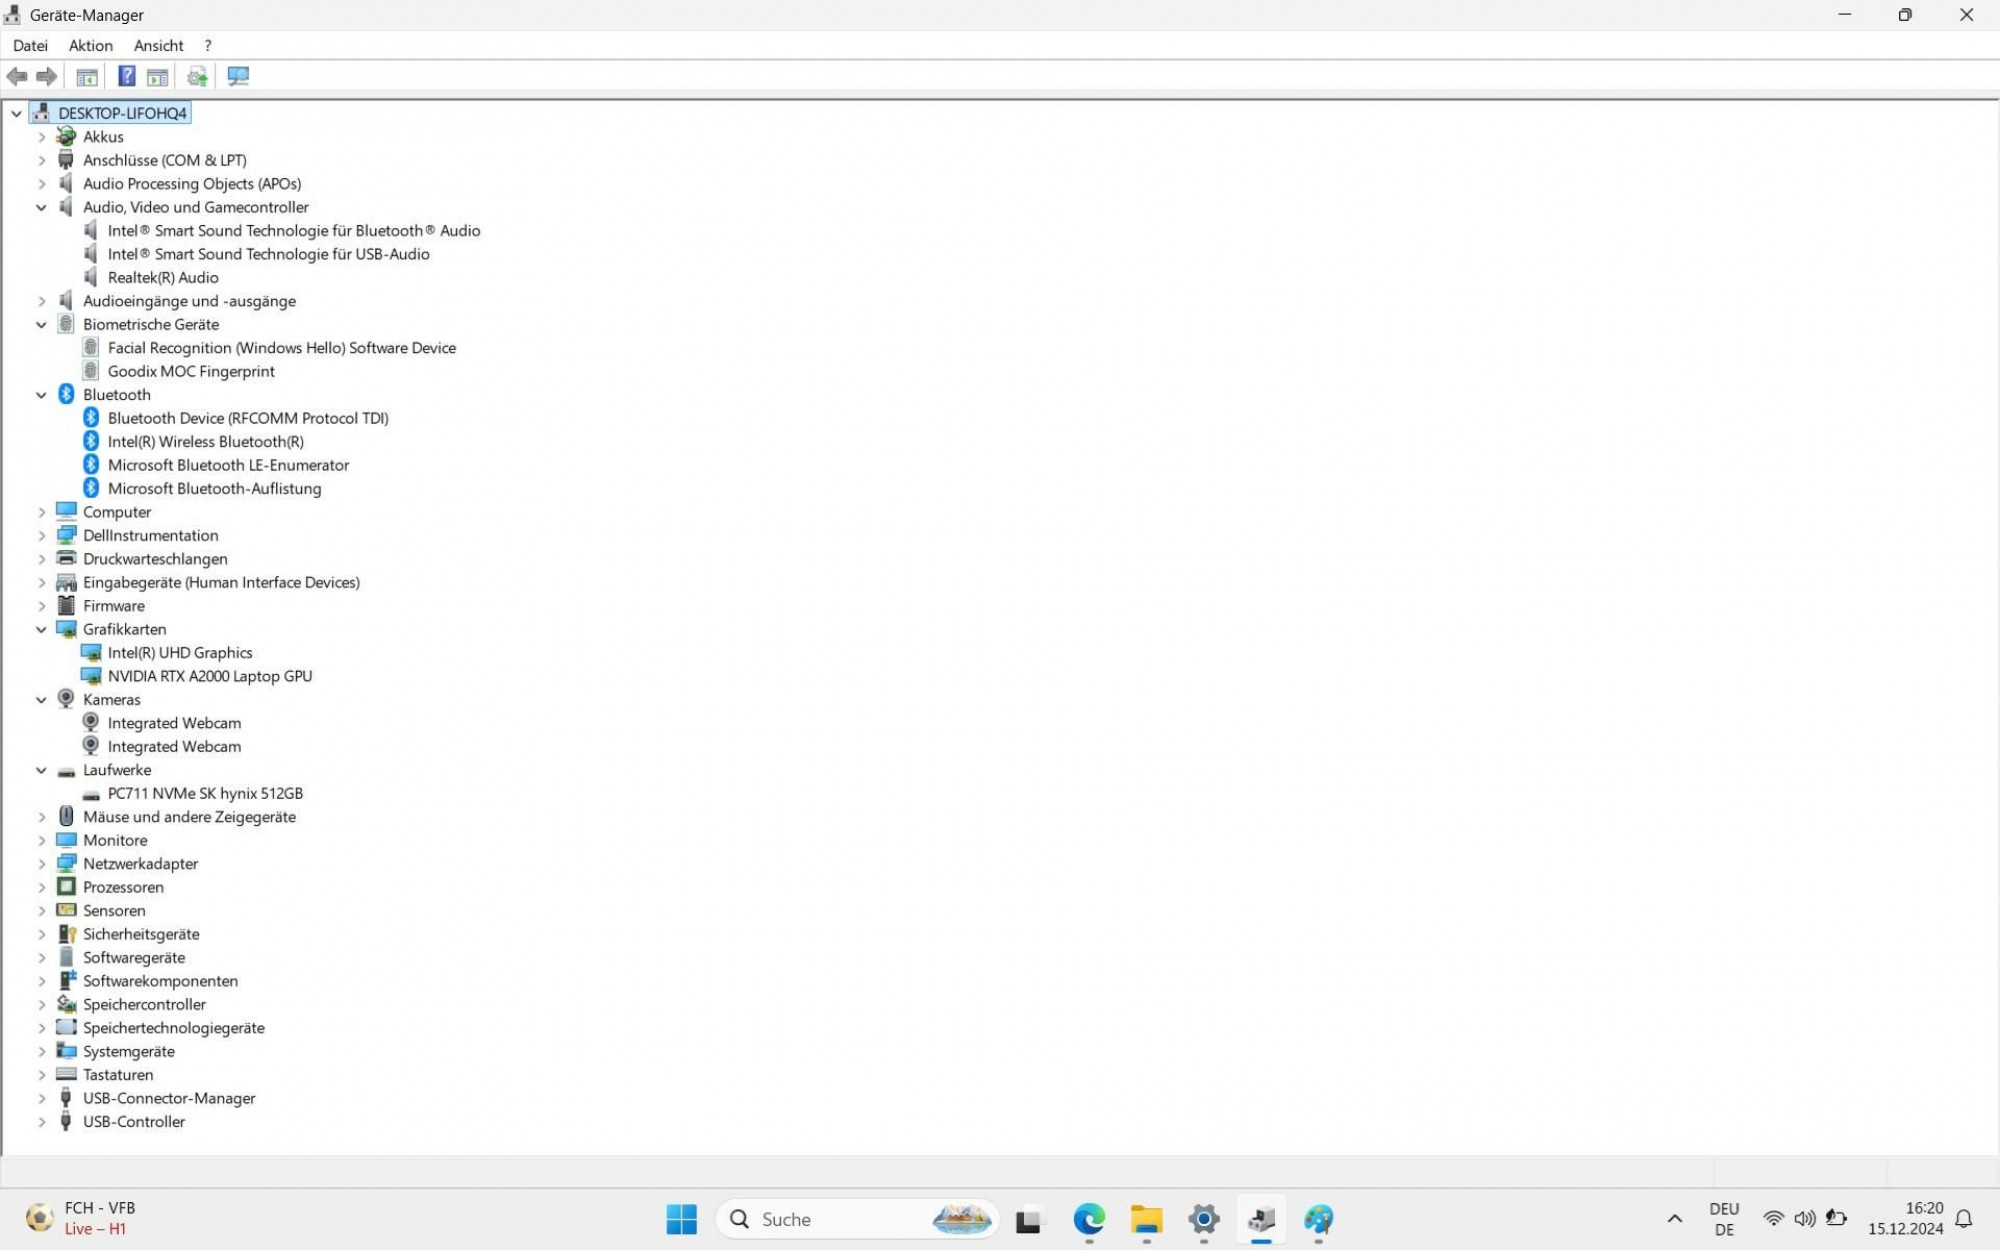Collapse the DESKTOP-LIFOHQ4 root node
2000x1250 pixels.
coord(16,113)
